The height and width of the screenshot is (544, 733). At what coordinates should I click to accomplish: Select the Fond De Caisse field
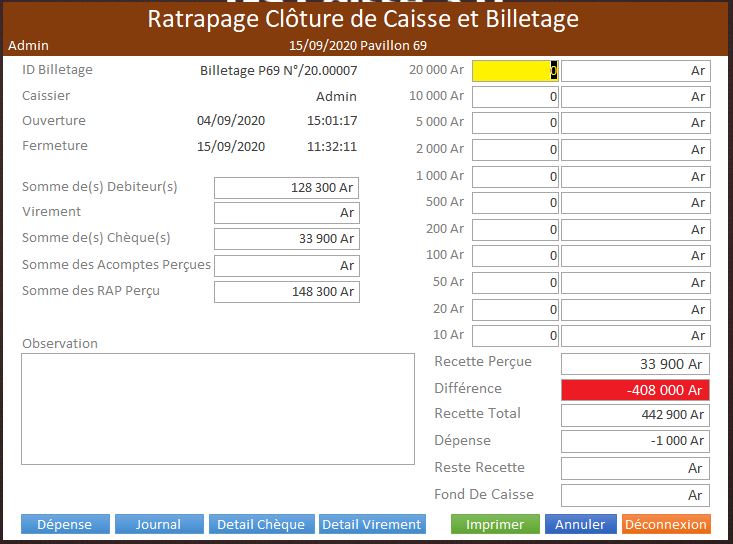(635, 495)
